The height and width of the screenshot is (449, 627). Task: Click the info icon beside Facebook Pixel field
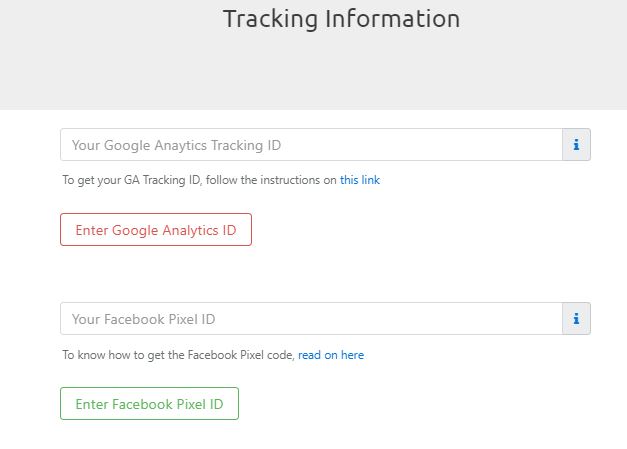tap(576, 319)
